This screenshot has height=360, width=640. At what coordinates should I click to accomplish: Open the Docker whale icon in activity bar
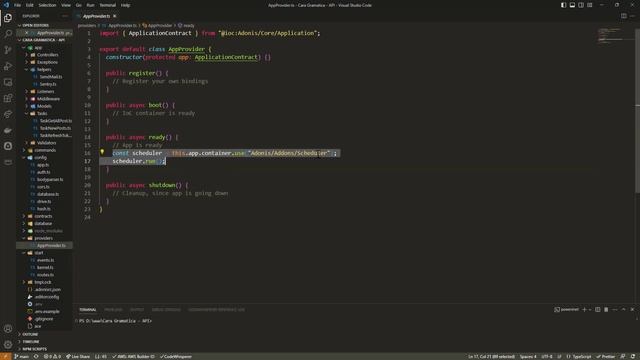click(8, 130)
